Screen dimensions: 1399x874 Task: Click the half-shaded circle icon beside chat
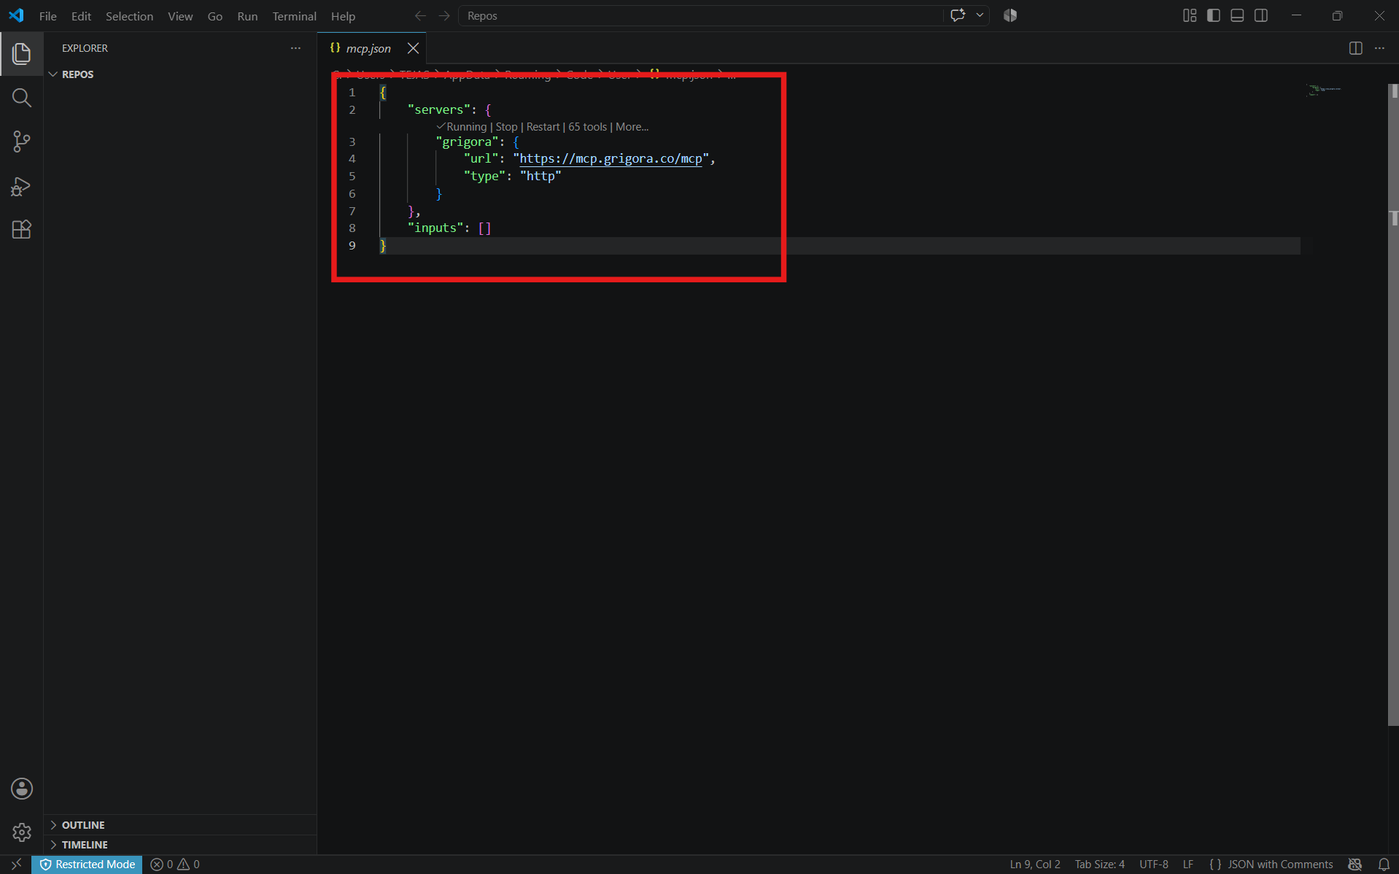coord(1010,15)
